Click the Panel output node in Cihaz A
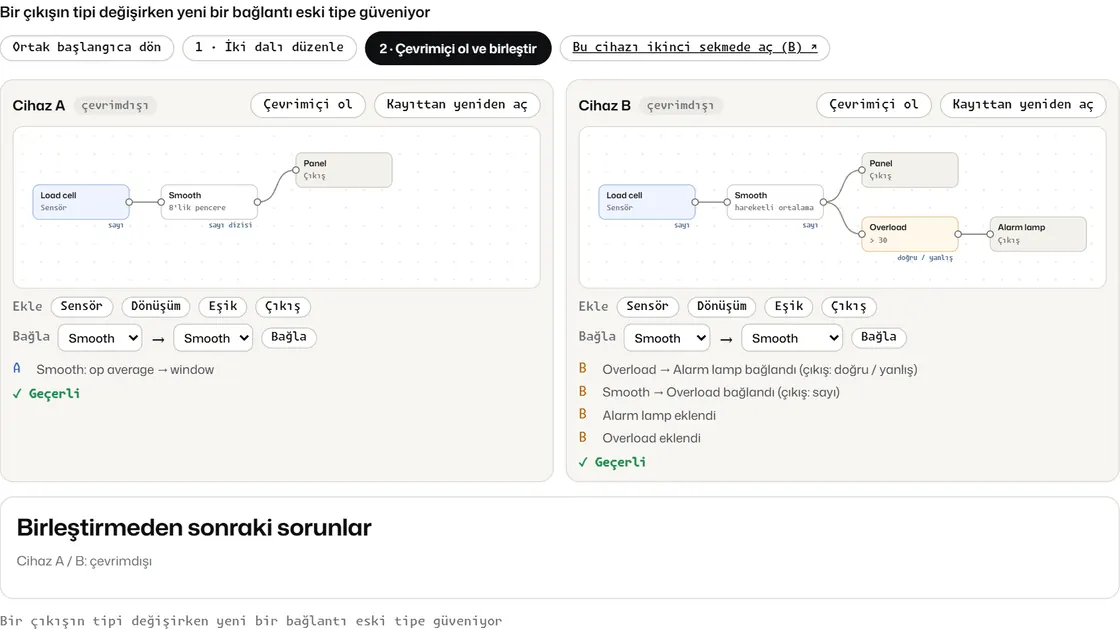 [344, 170]
